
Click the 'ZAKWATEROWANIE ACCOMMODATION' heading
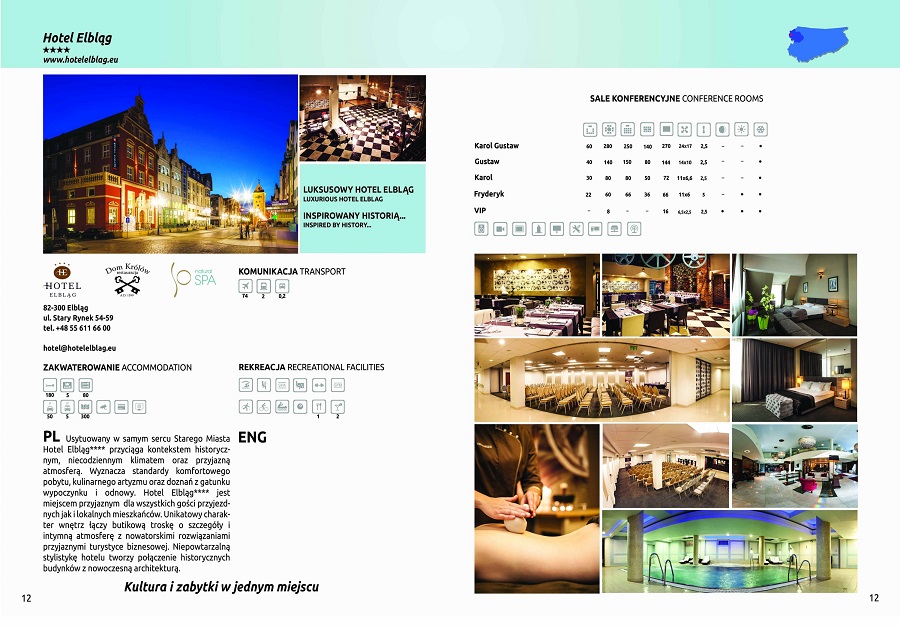[x=118, y=367]
